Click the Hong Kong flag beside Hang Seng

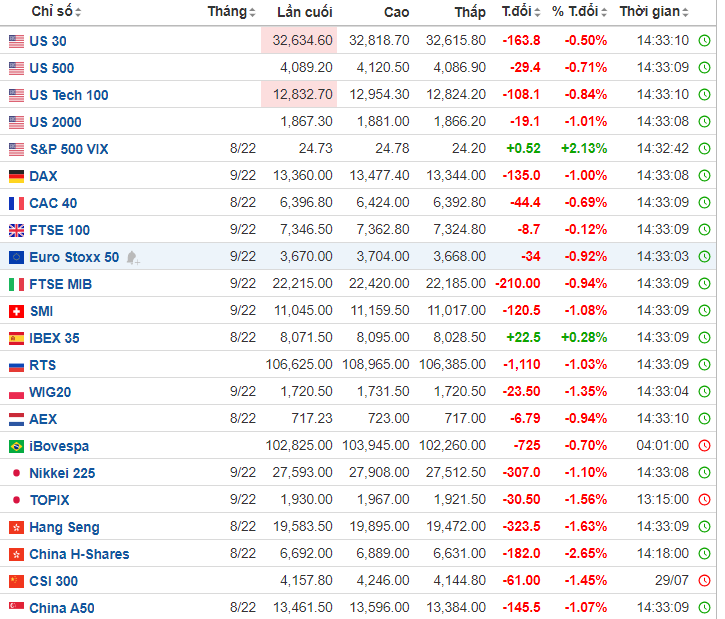(x=16, y=527)
